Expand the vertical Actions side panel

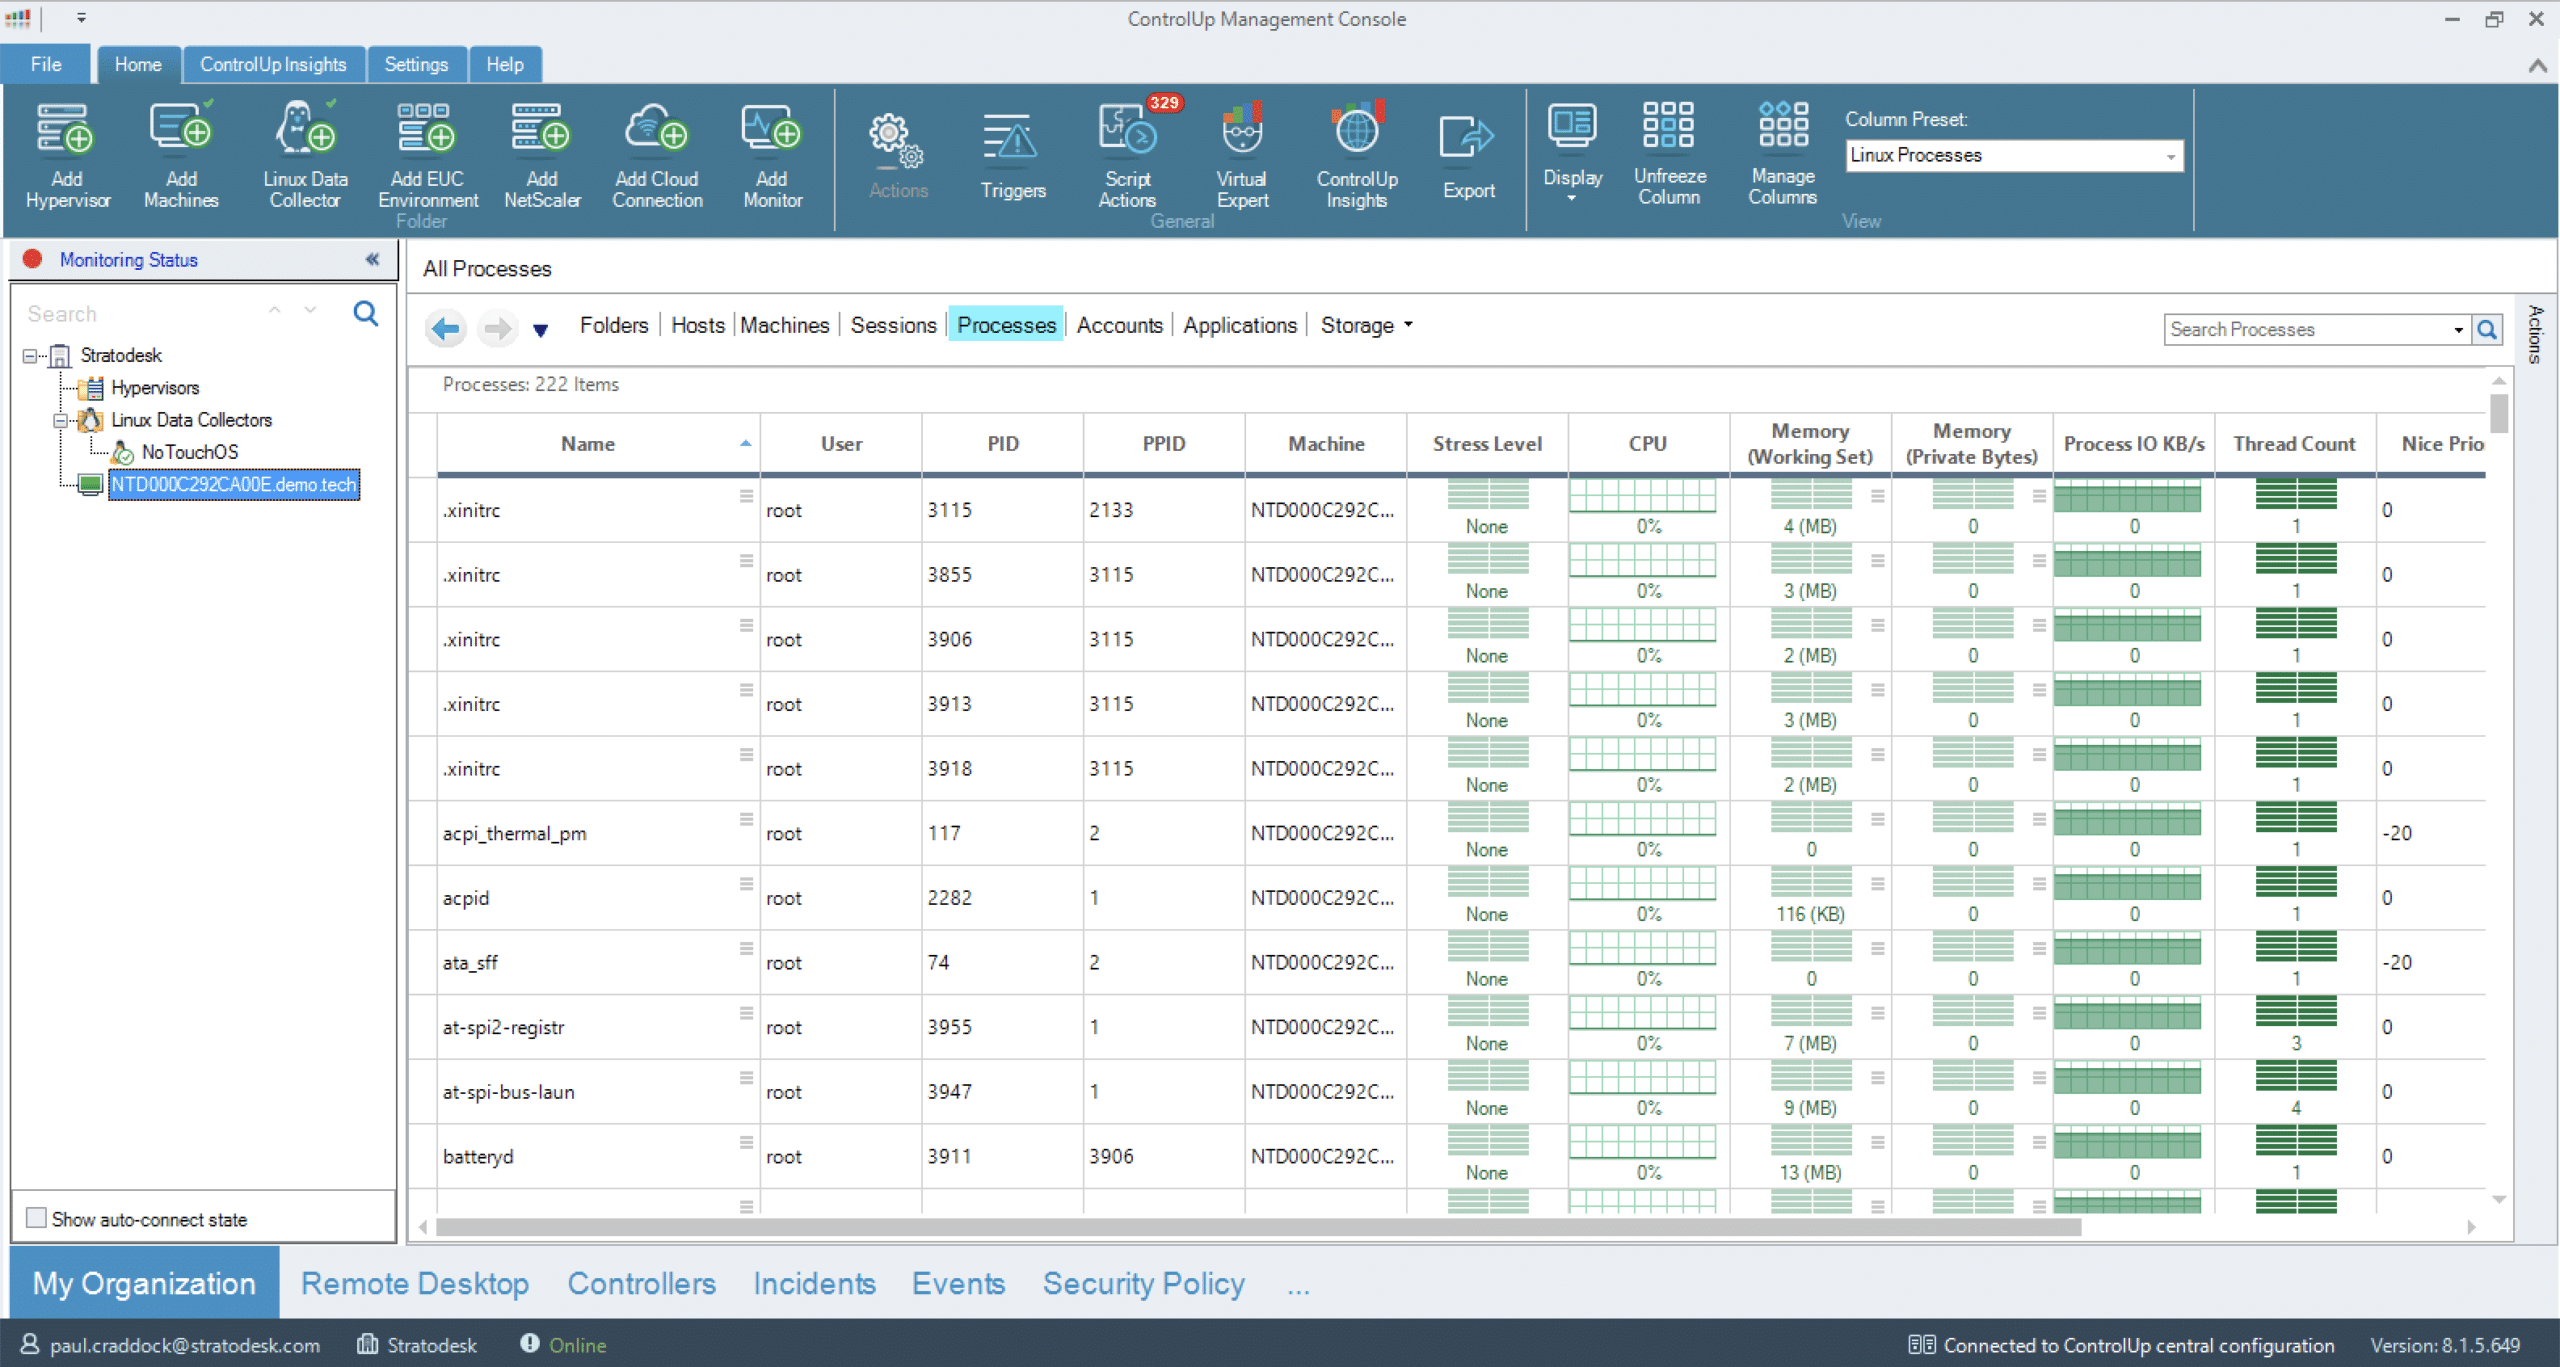(x=2536, y=334)
